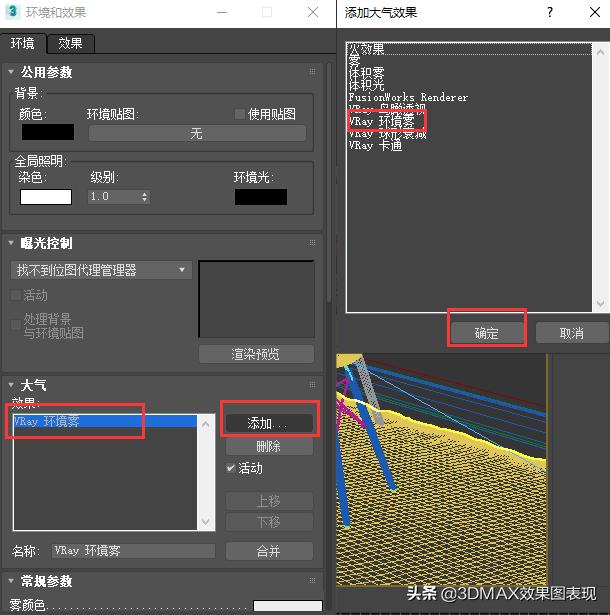Click dialog list scroll down arrow
The height and width of the screenshot is (615, 610).
click(600, 303)
